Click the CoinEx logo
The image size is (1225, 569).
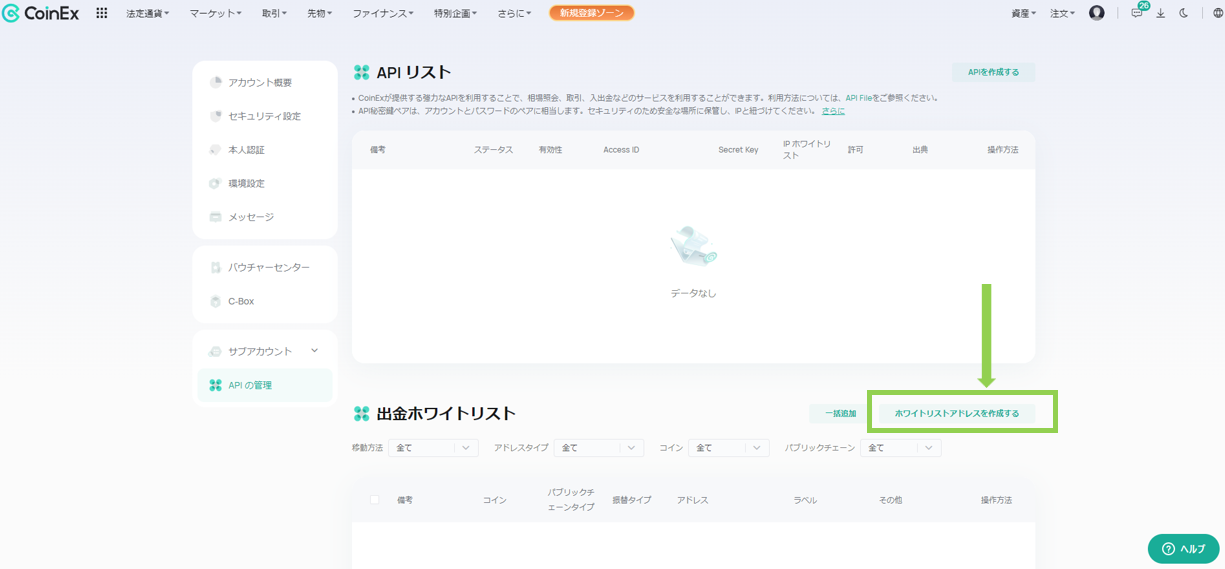(x=40, y=13)
